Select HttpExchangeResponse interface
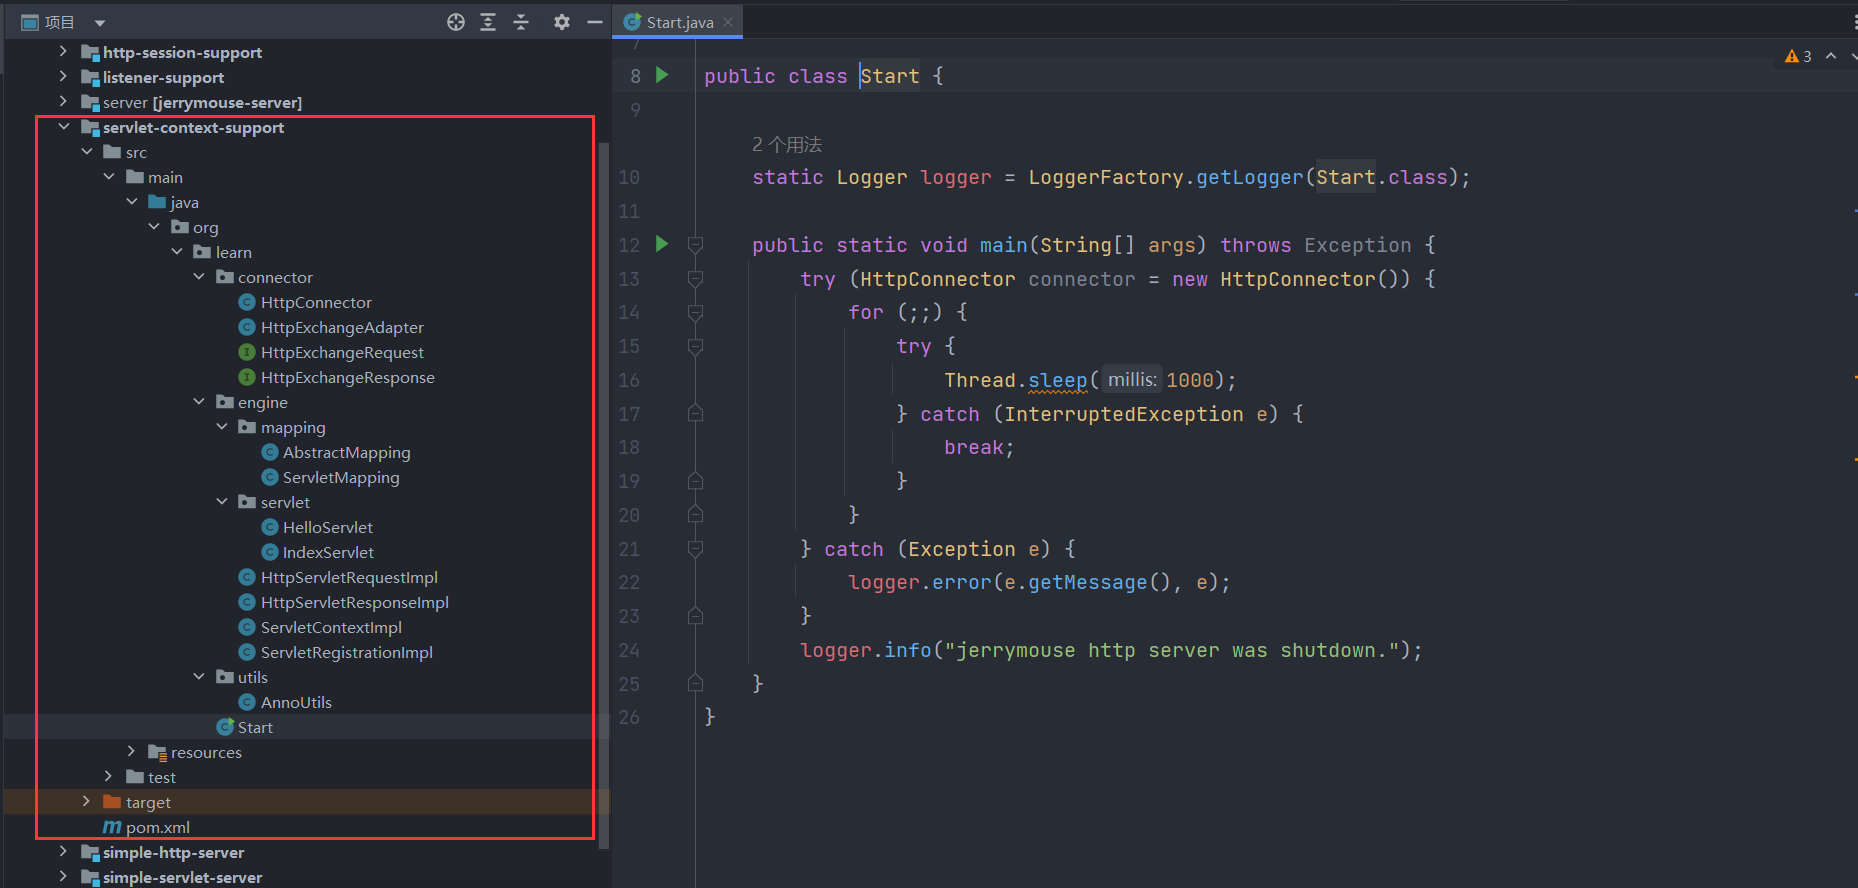Viewport: 1858px width, 888px height. pos(347,377)
